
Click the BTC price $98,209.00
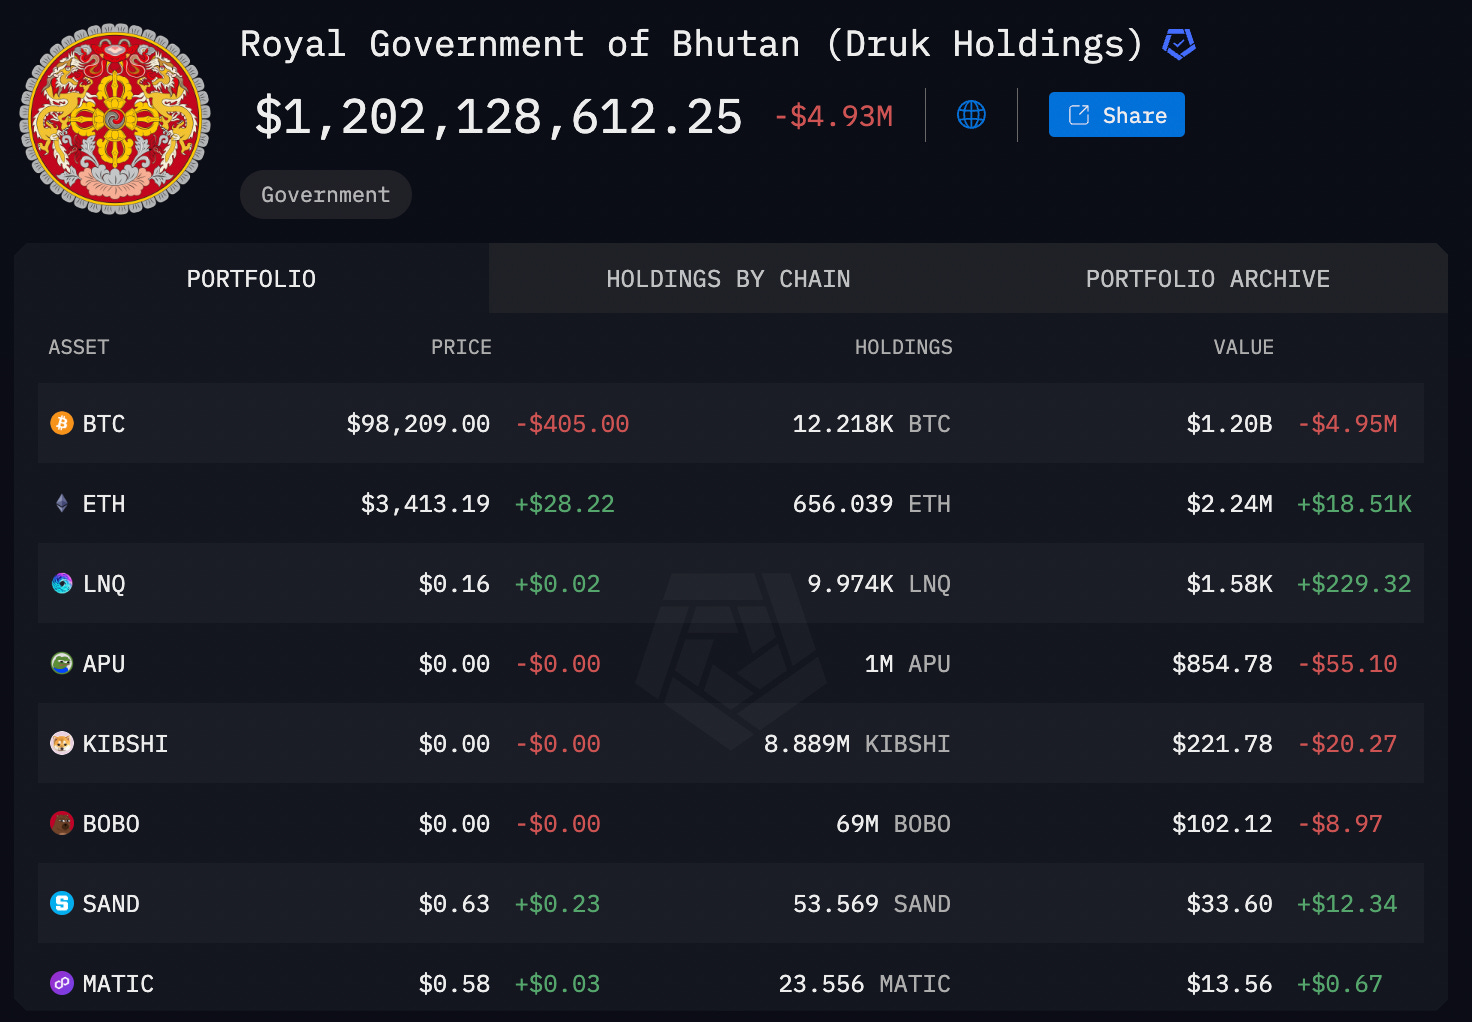(418, 424)
